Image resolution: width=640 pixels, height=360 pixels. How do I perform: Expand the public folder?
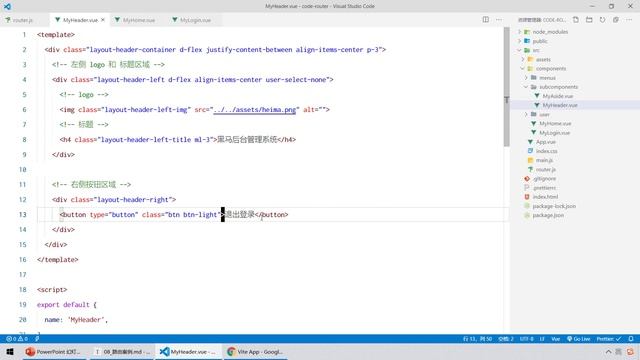[x=540, y=41]
